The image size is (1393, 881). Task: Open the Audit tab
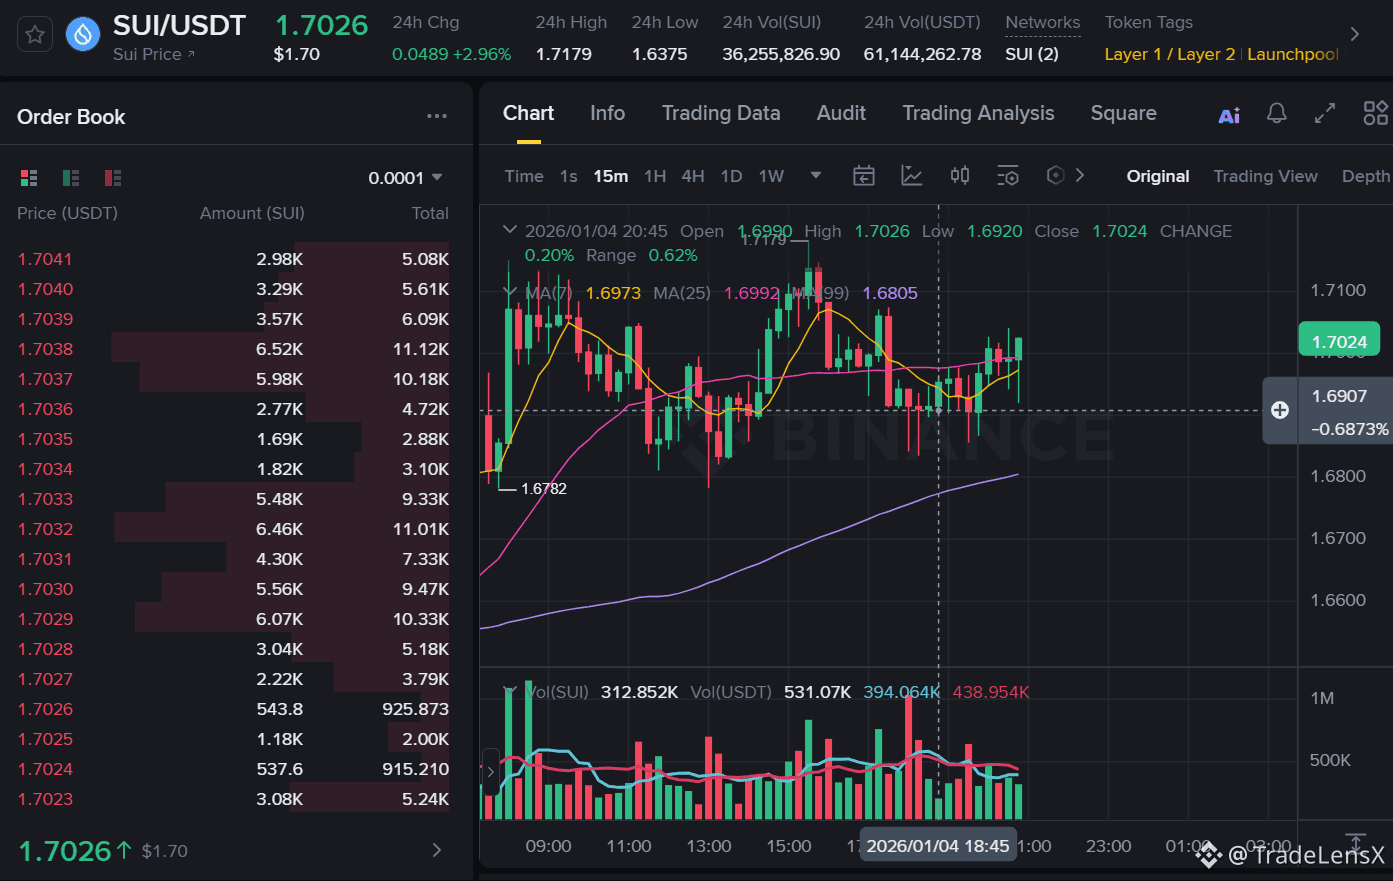841,113
